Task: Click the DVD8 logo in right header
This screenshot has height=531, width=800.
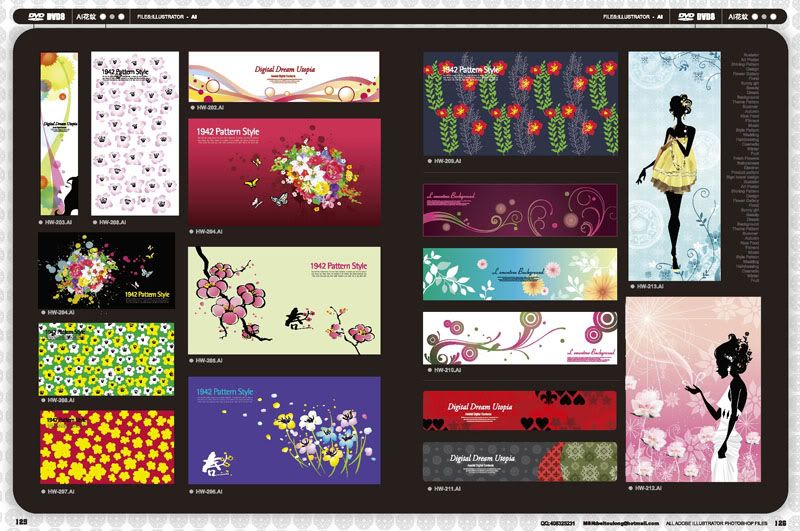Action: pyautogui.click(x=696, y=16)
